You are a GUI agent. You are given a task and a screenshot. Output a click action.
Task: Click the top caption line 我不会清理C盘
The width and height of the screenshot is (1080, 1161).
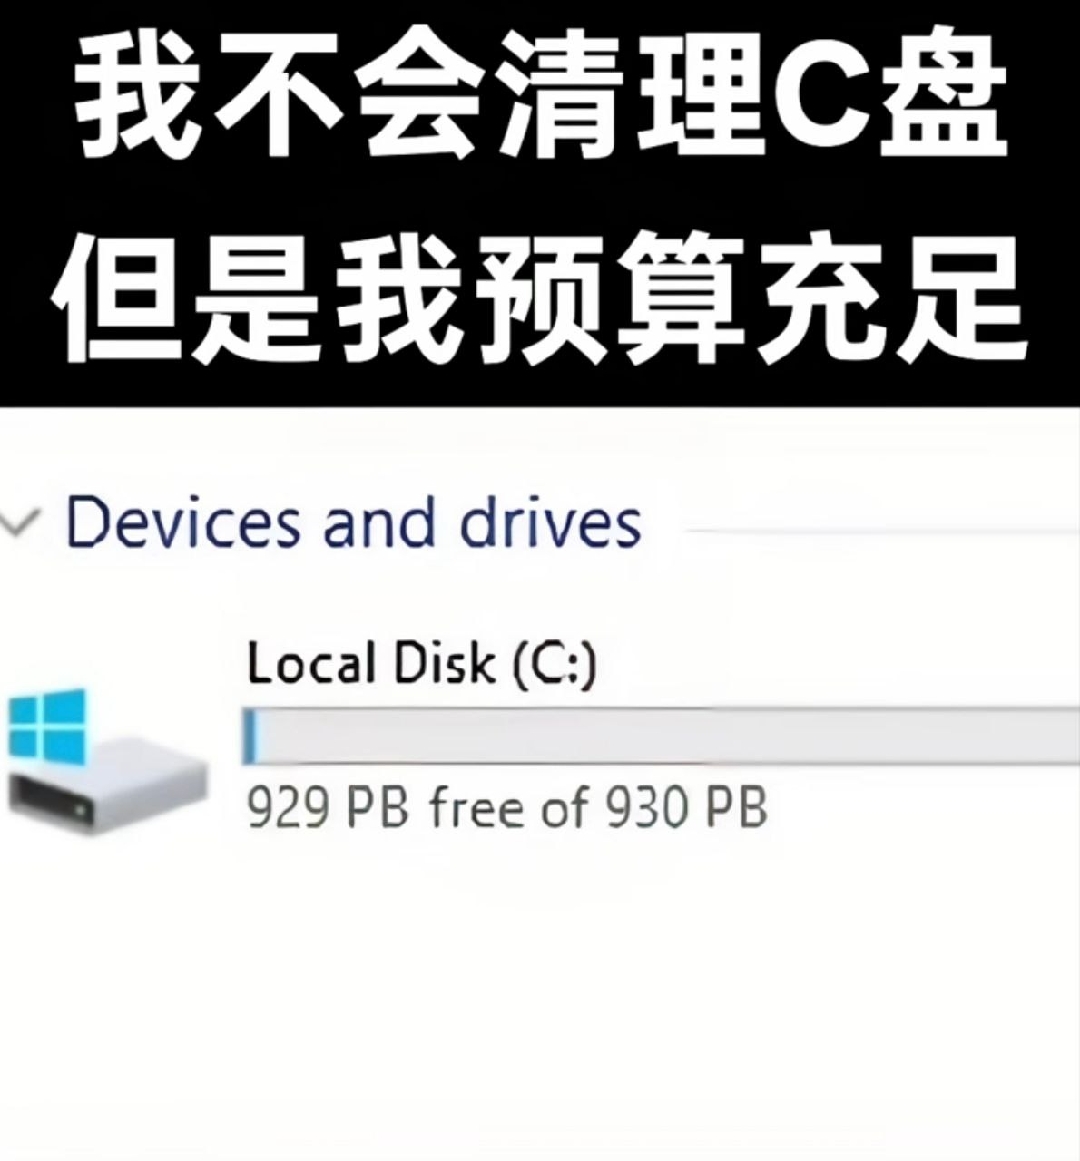542,94
